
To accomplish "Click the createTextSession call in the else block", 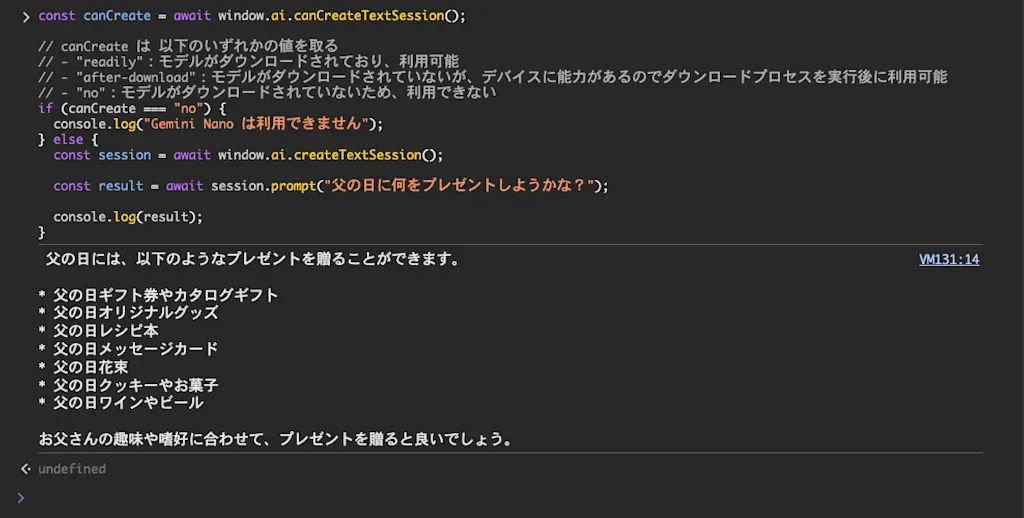I will 357,155.
